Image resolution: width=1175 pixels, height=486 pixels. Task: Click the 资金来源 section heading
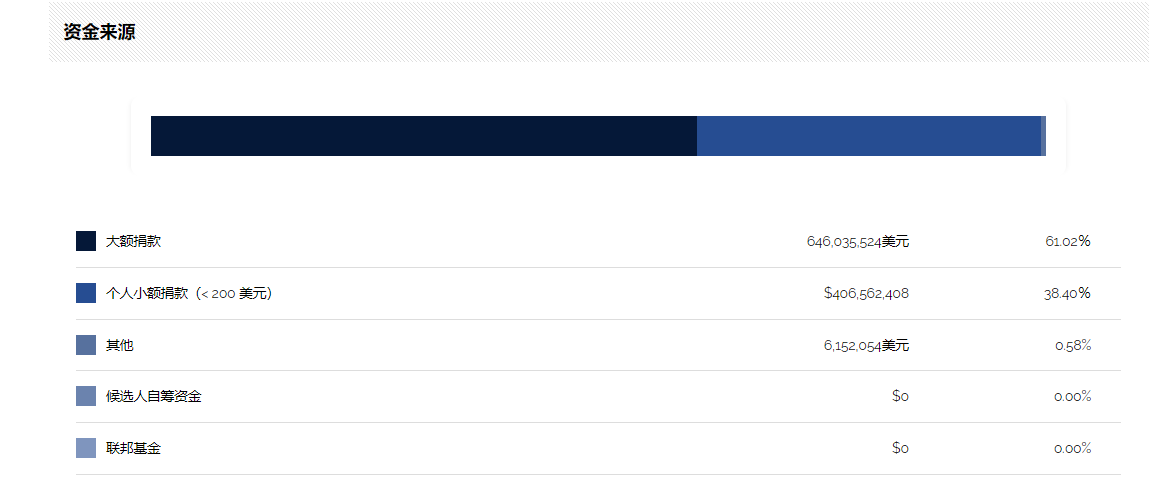[99, 32]
